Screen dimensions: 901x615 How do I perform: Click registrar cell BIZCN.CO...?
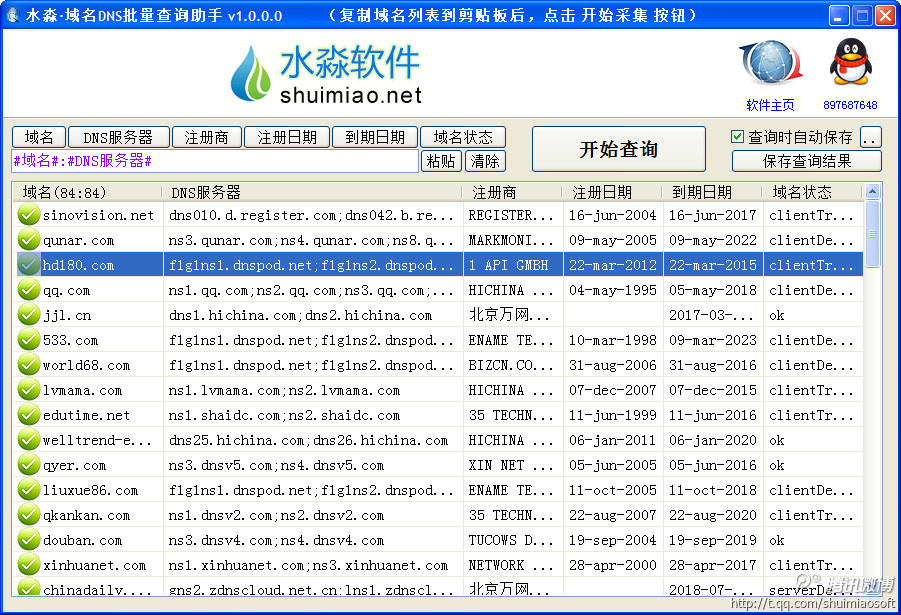(x=511, y=365)
